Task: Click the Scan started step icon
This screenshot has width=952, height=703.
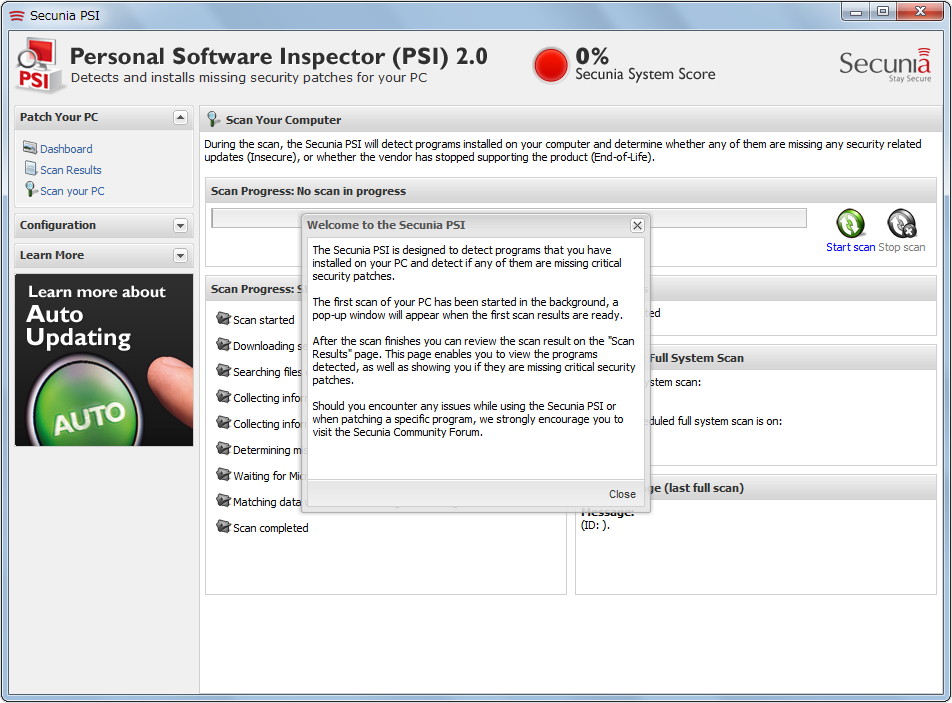Action: tap(223, 318)
